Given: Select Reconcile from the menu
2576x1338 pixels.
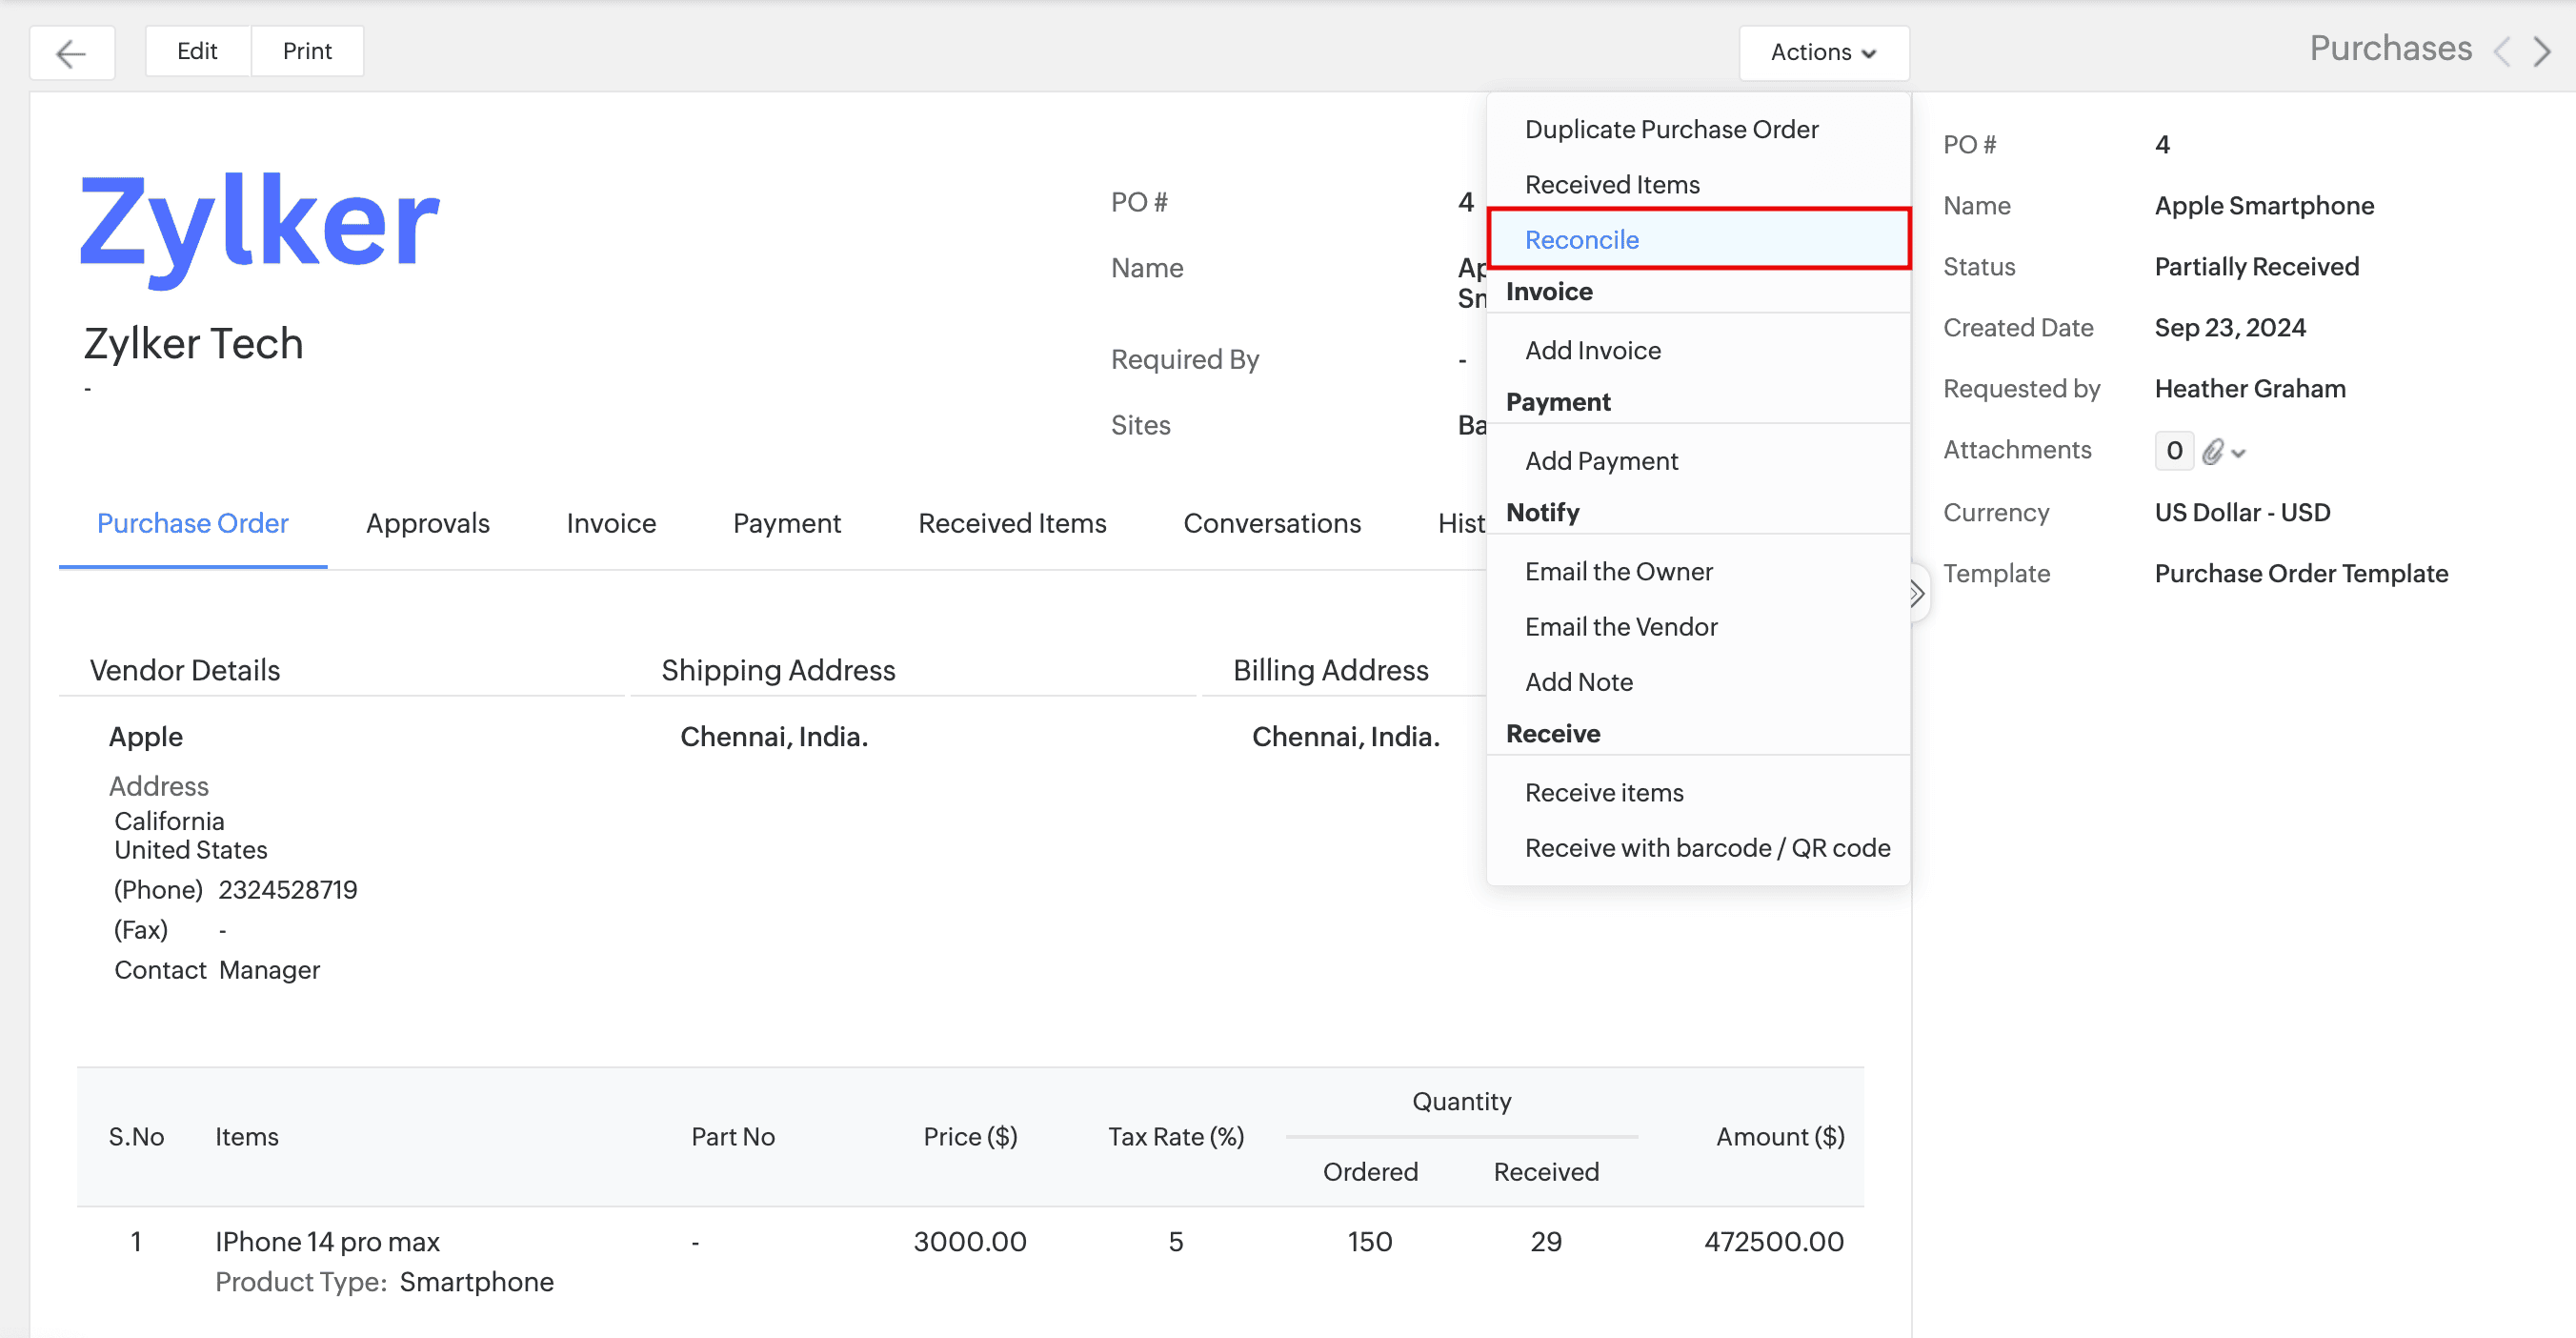Looking at the screenshot, I should coord(1581,240).
